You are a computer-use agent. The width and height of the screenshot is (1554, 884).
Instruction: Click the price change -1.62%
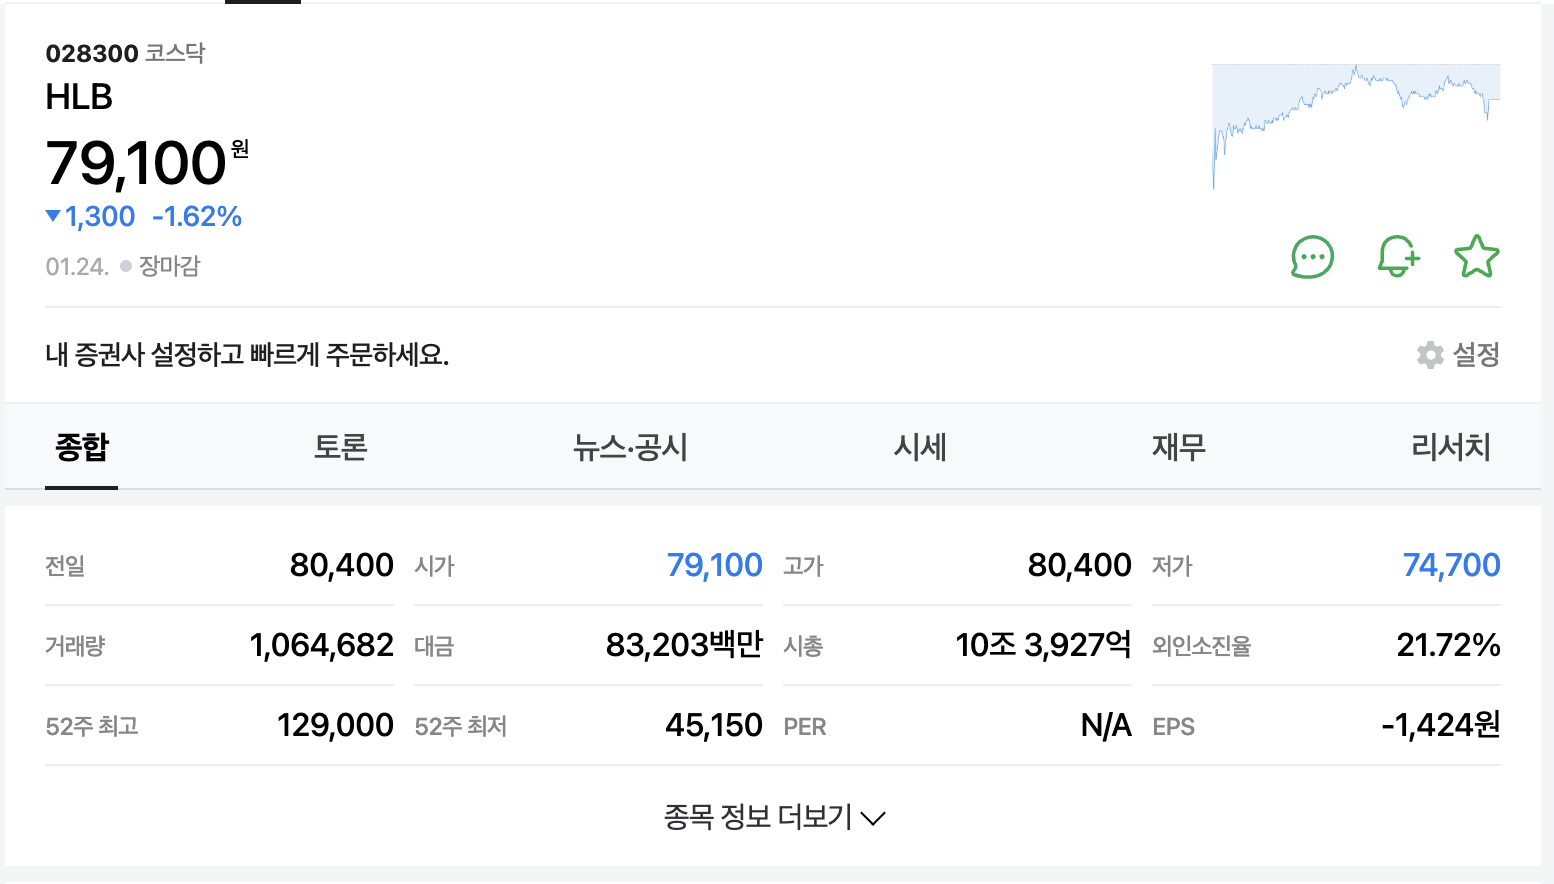tap(197, 217)
